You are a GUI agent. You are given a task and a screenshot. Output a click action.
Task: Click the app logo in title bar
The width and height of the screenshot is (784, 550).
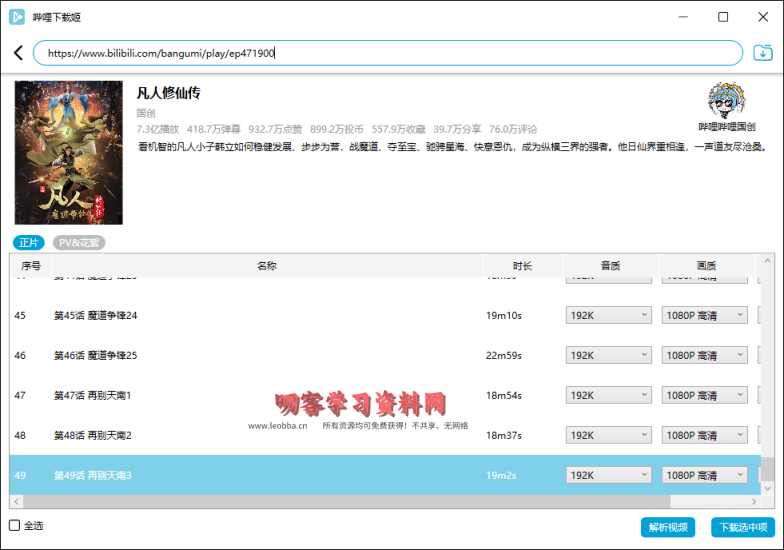(16, 17)
